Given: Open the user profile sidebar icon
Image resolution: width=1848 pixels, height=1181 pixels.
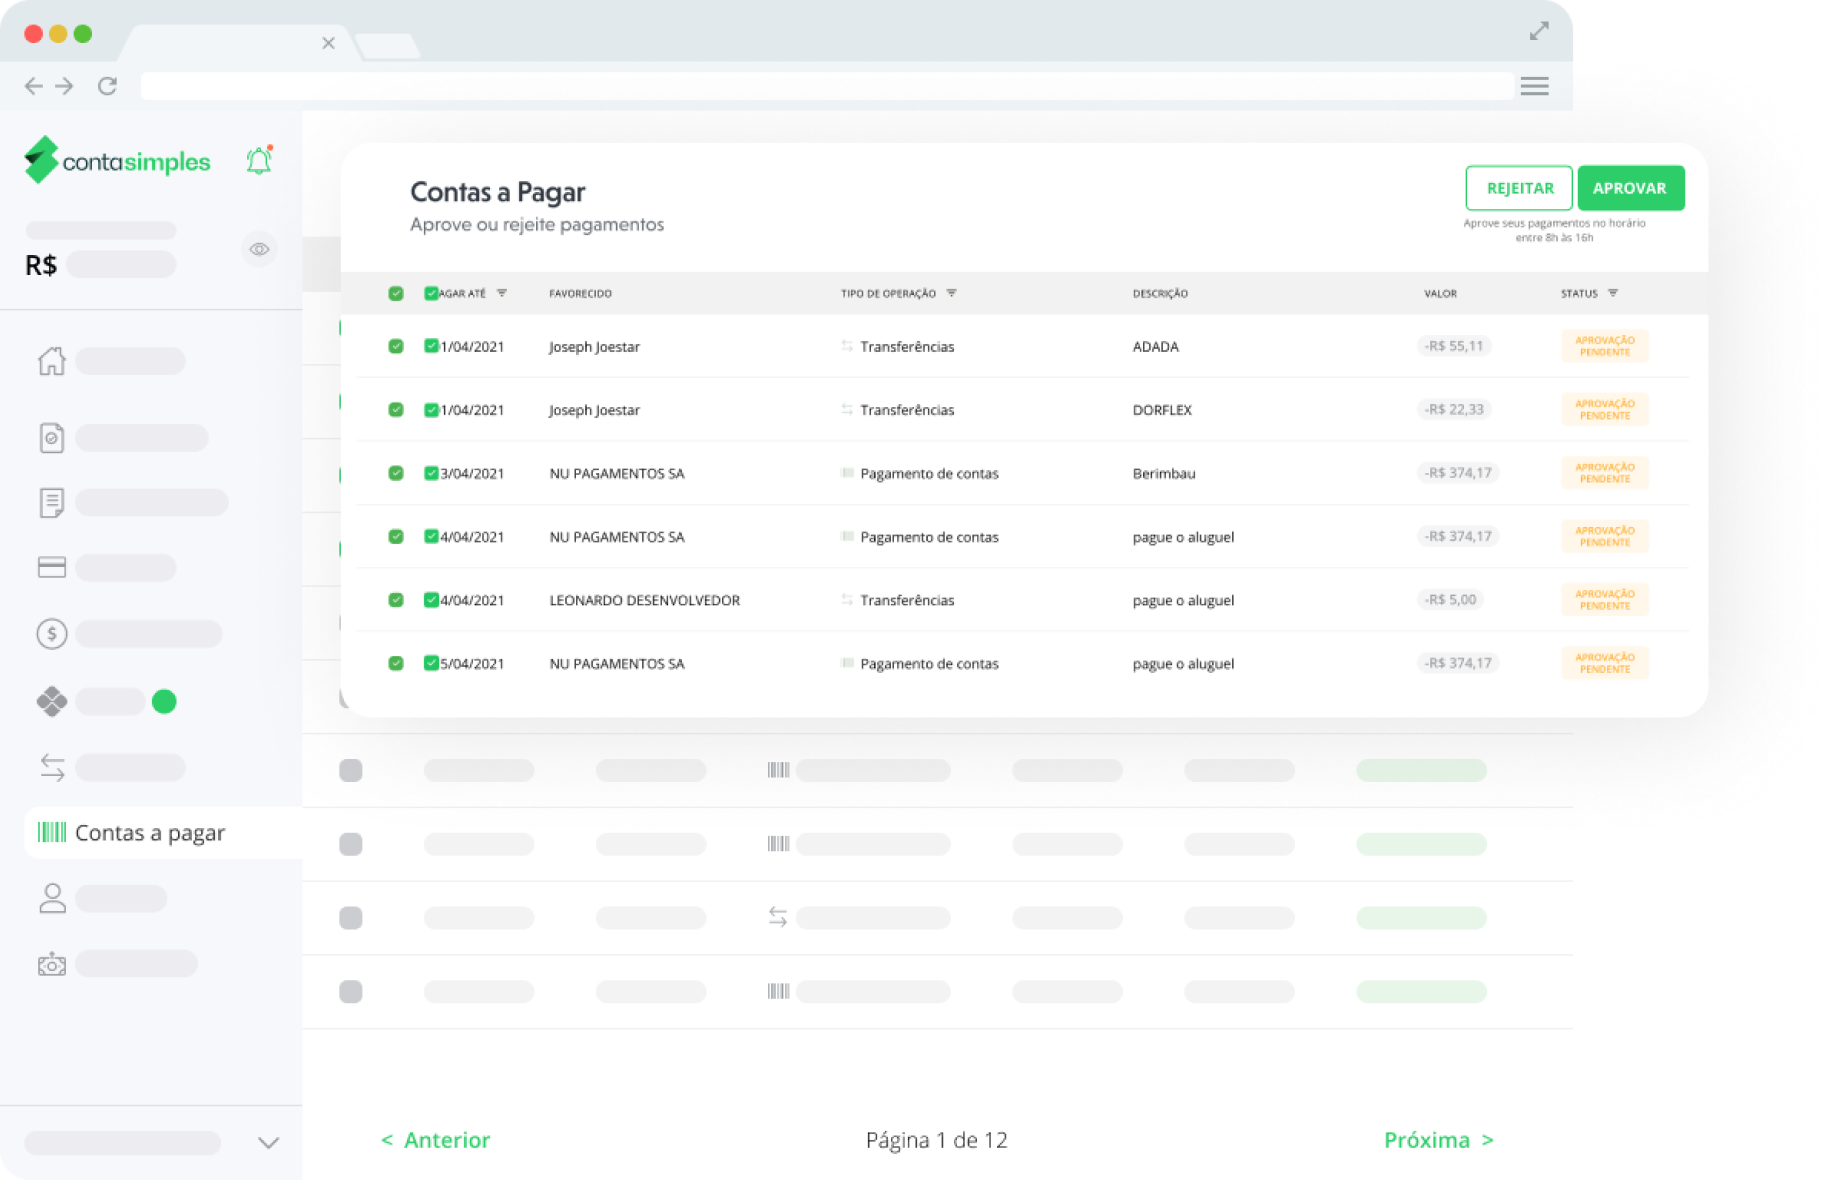Looking at the screenshot, I should tap(52, 898).
